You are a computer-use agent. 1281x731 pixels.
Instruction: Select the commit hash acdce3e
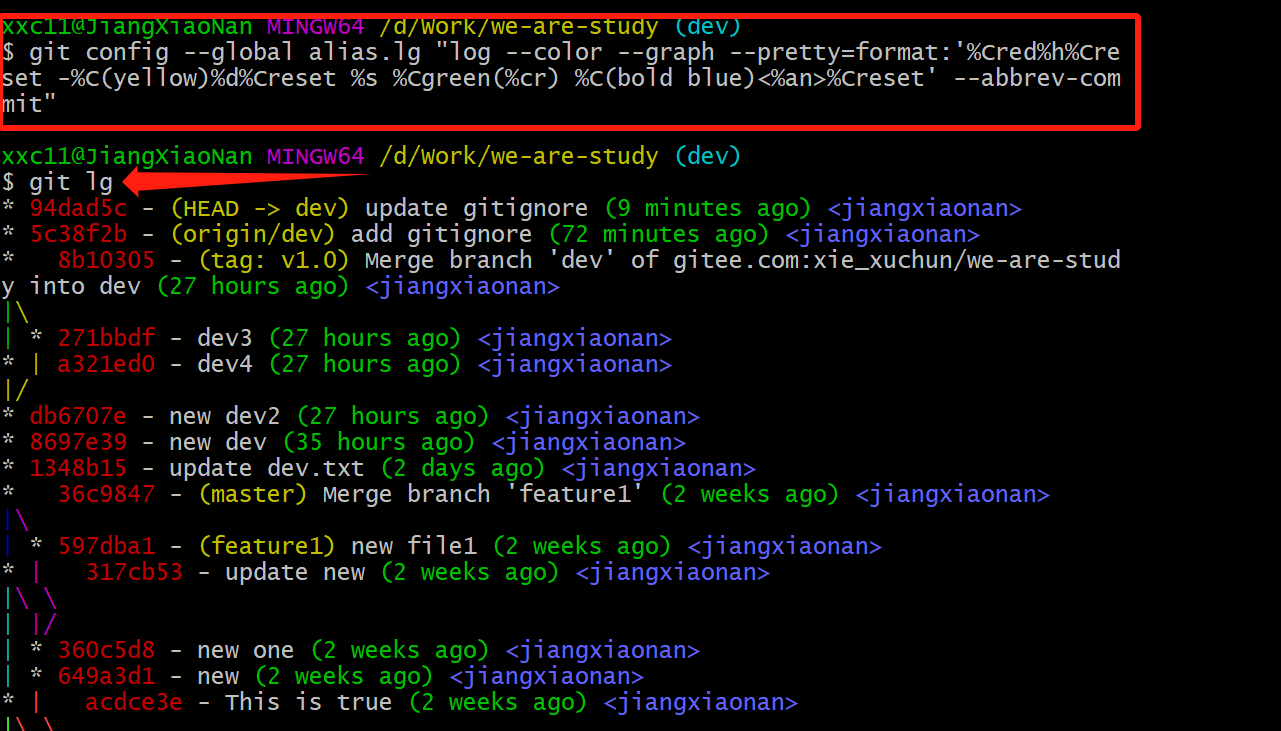point(134,702)
